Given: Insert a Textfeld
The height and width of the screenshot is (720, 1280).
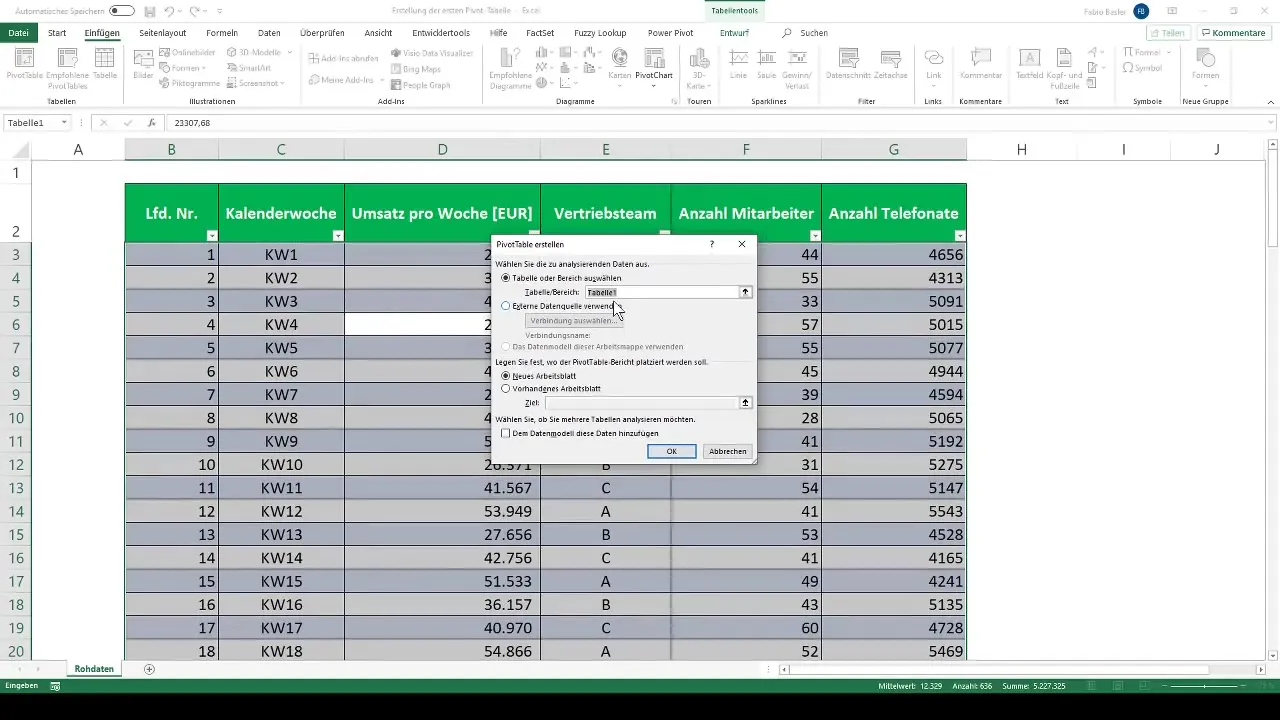Looking at the screenshot, I should click(x=1029, y=64).
